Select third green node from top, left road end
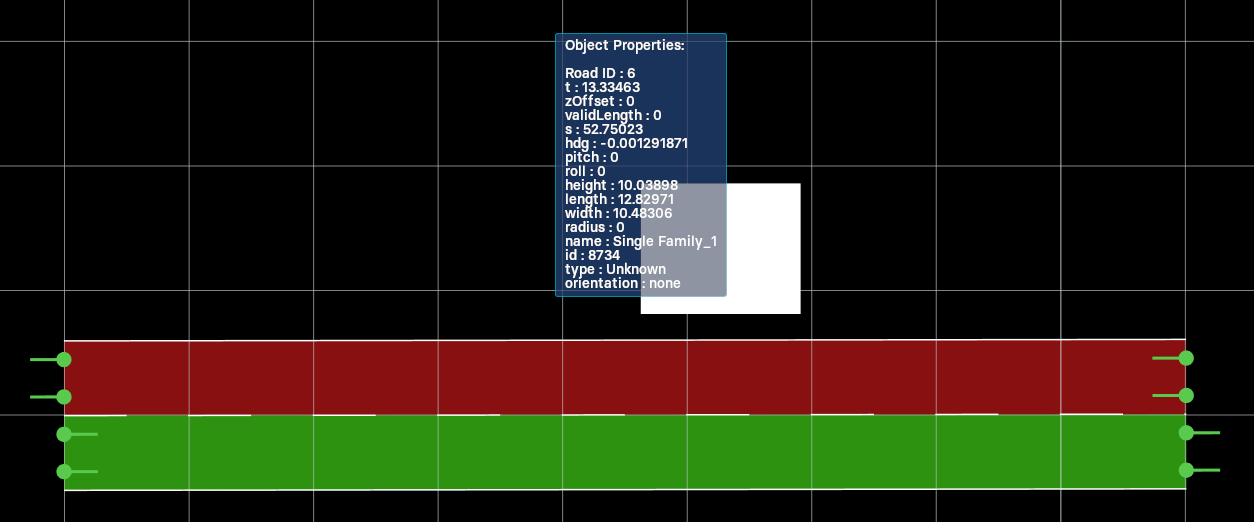The width and height of the screenshot is (1254, 522). [x=64, y=434]
